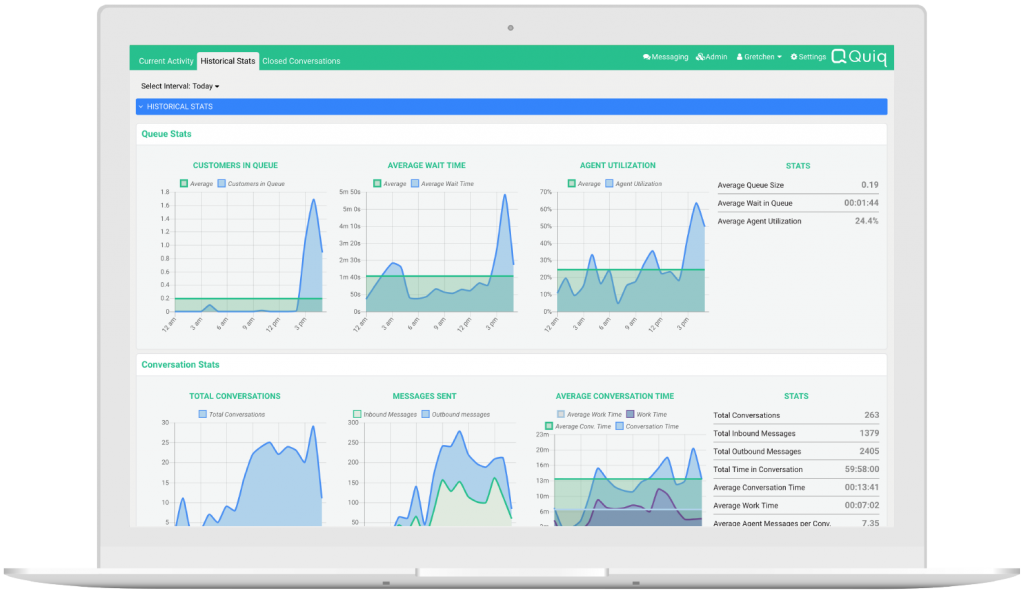Click the Average Wait in Queue row
Image resolution: width=1024 pixels, height=596 pixels.
tap(798, 203)
